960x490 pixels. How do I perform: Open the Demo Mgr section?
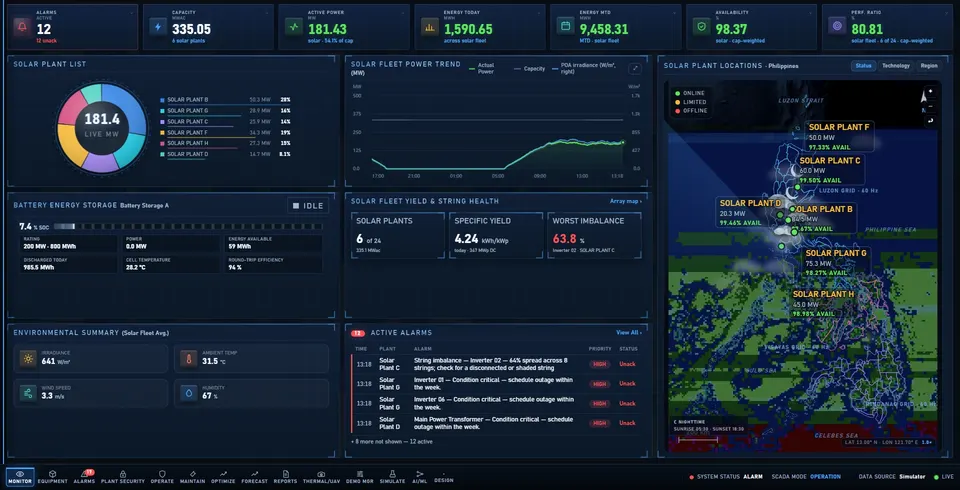pyautogui.click(x=359, y=477)
